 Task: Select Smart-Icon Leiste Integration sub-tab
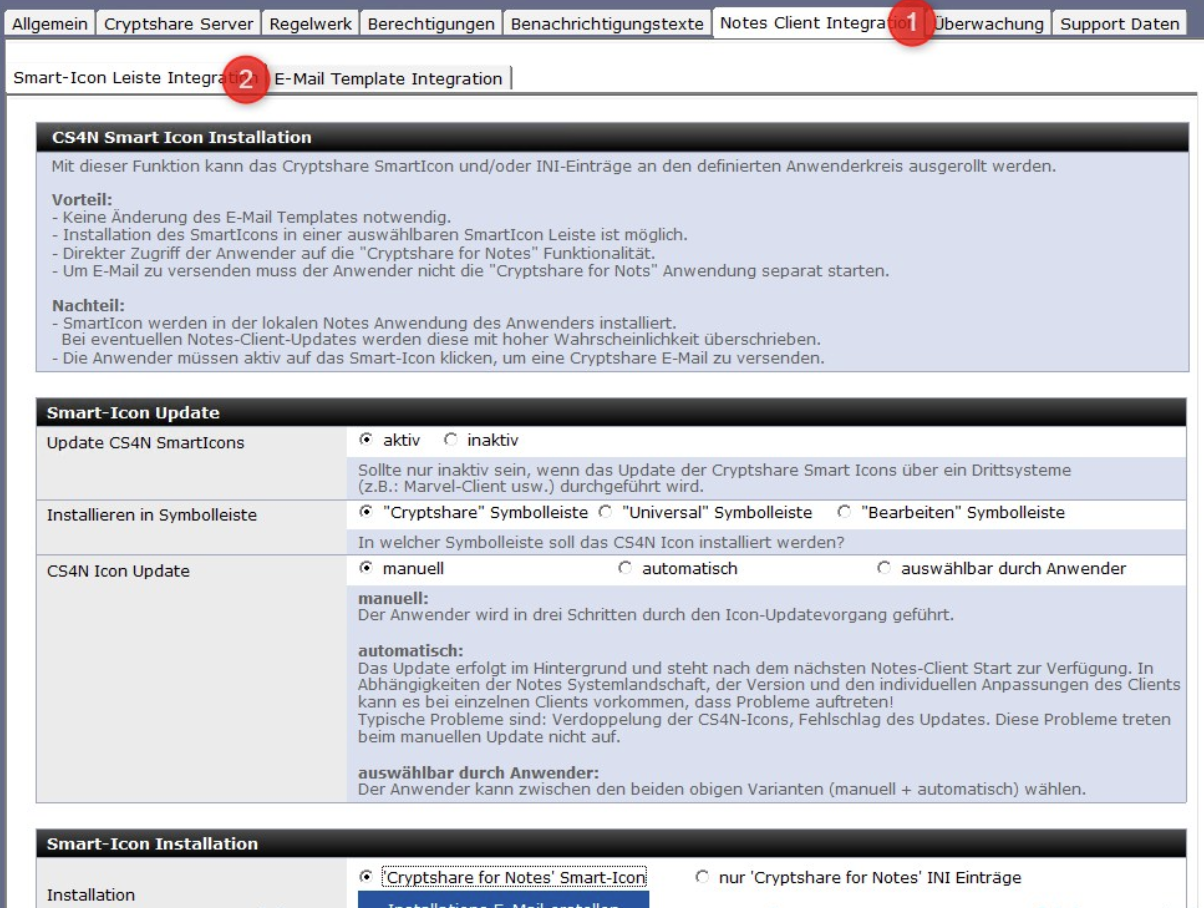[136, 78]
